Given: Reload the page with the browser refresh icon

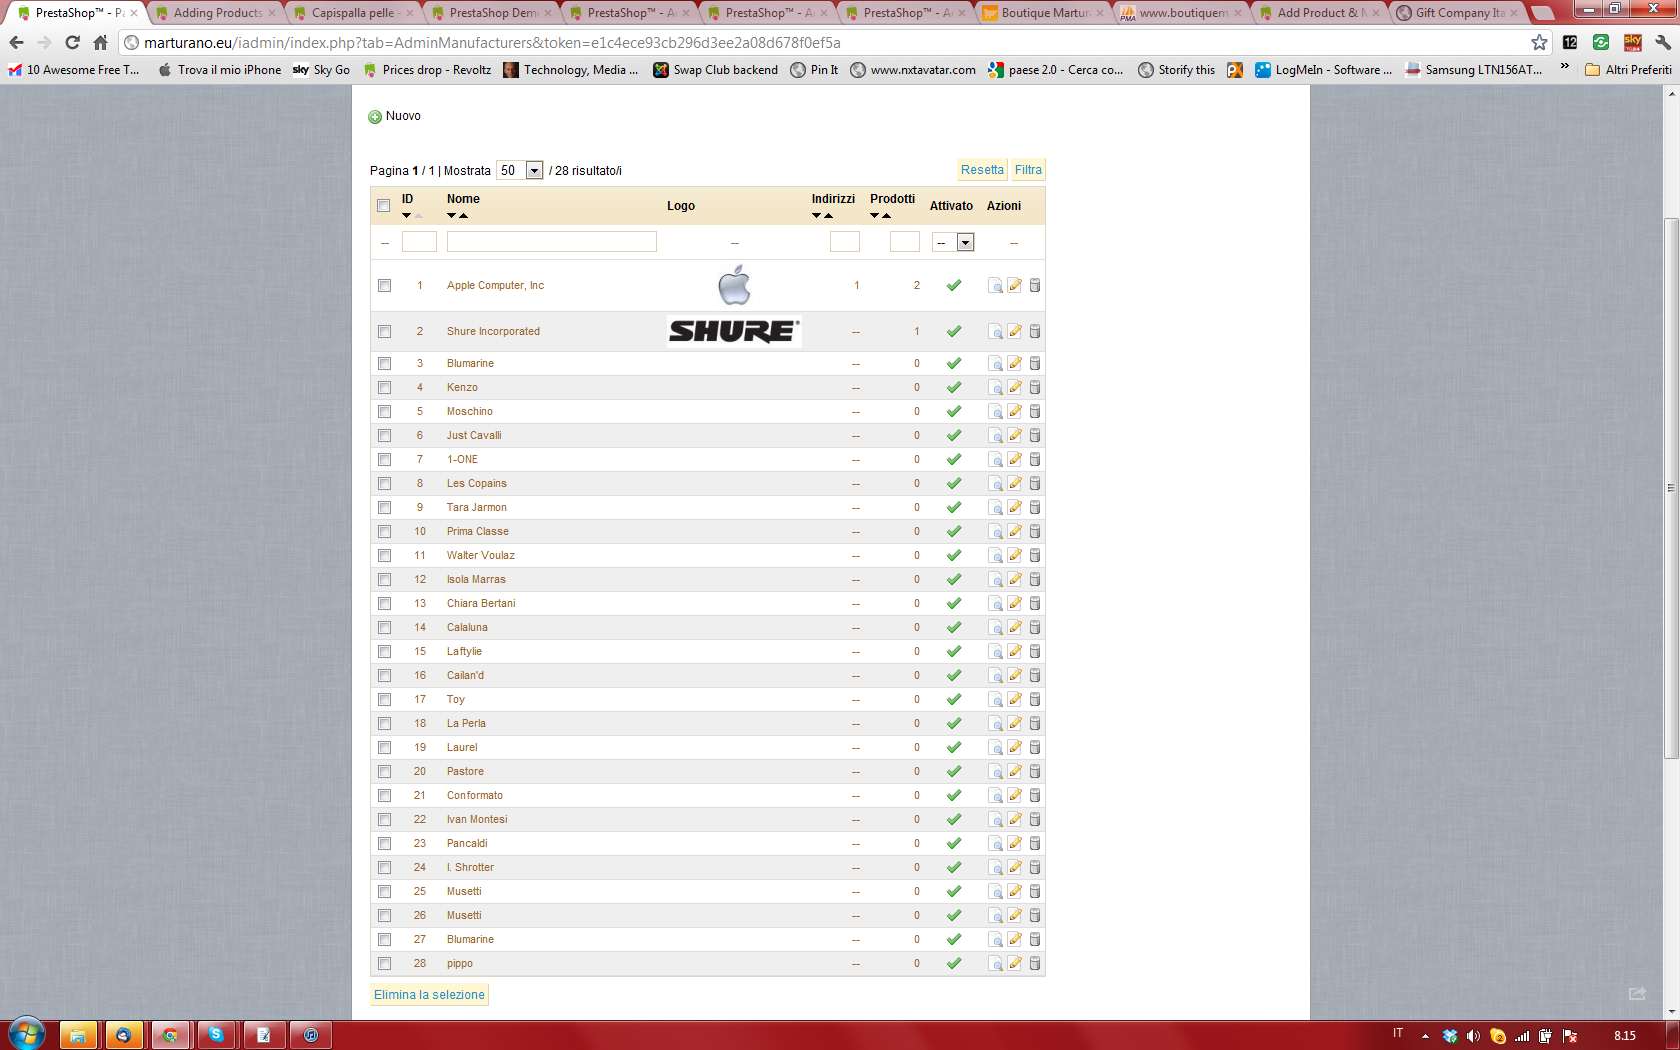Looking at the screenshot, I should pyautogui.click(x=72, y=42).
